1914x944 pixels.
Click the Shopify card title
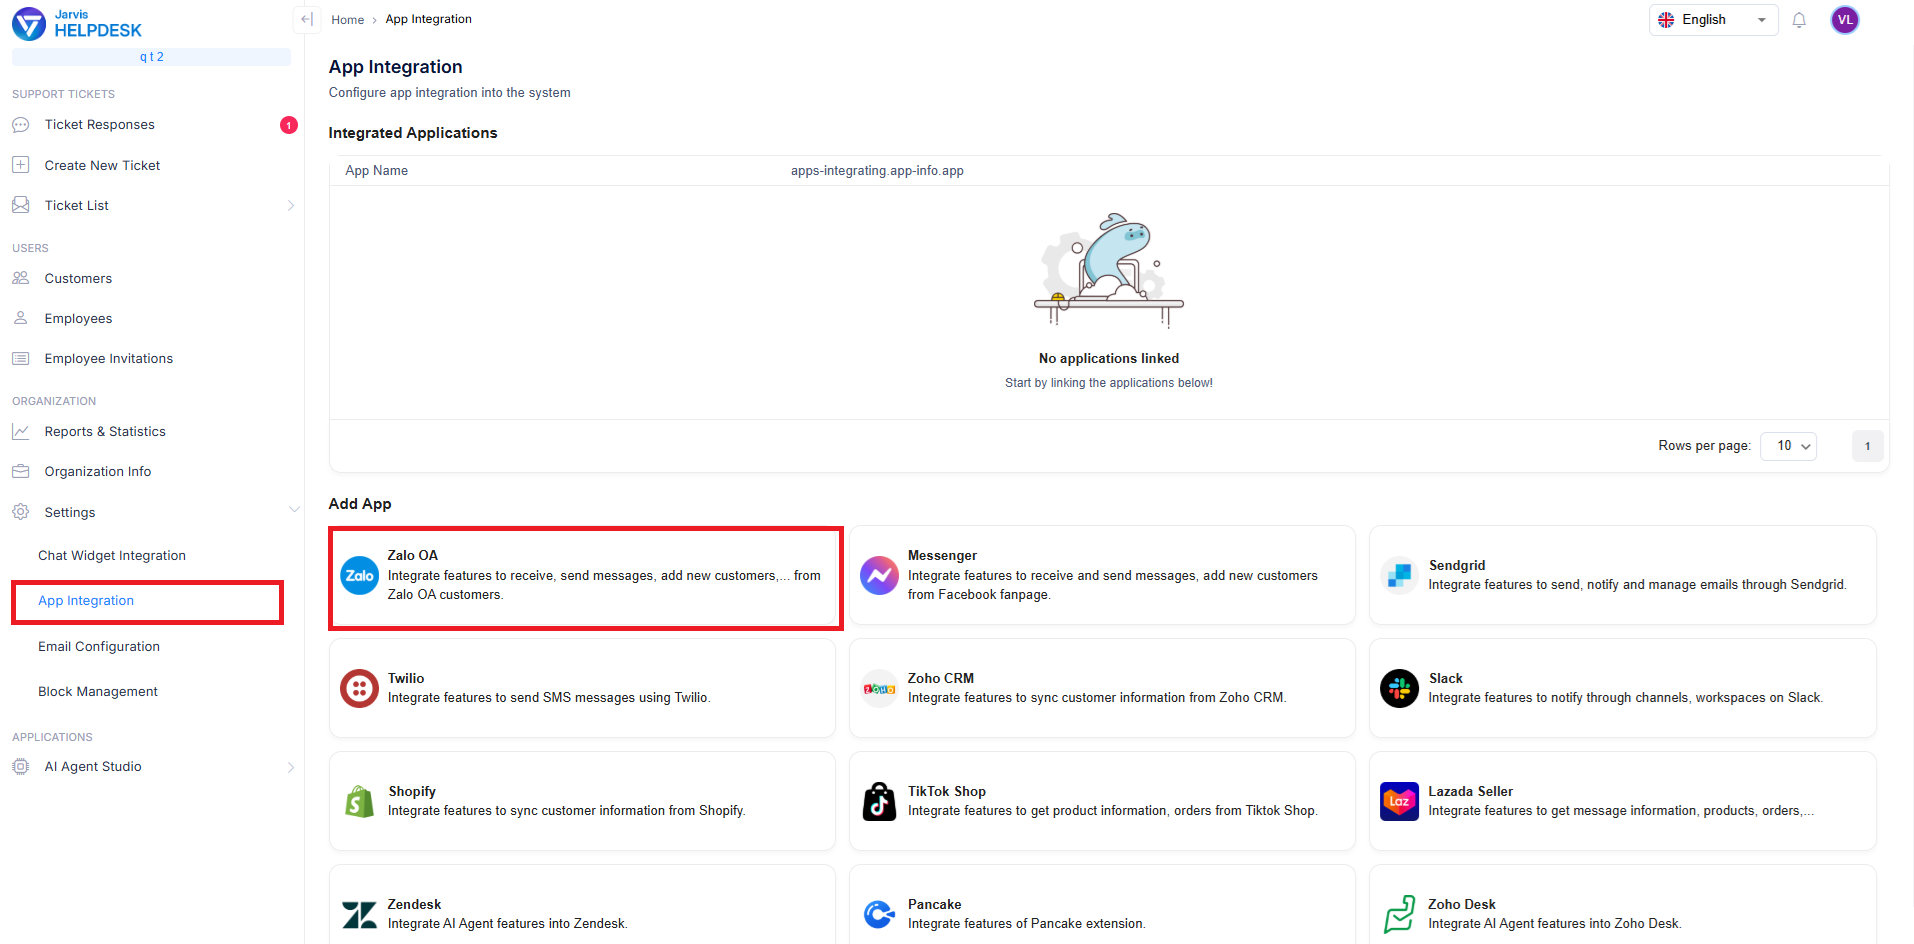tap(412, 791)
